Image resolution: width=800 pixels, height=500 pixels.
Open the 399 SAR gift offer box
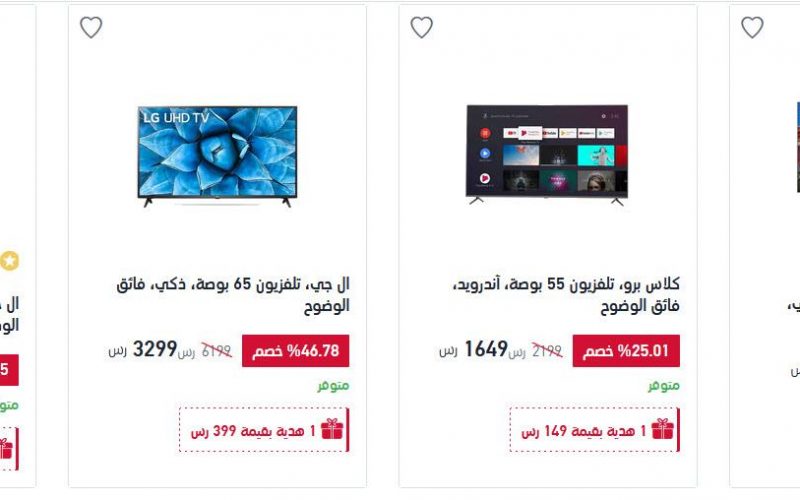coord(264,430)
